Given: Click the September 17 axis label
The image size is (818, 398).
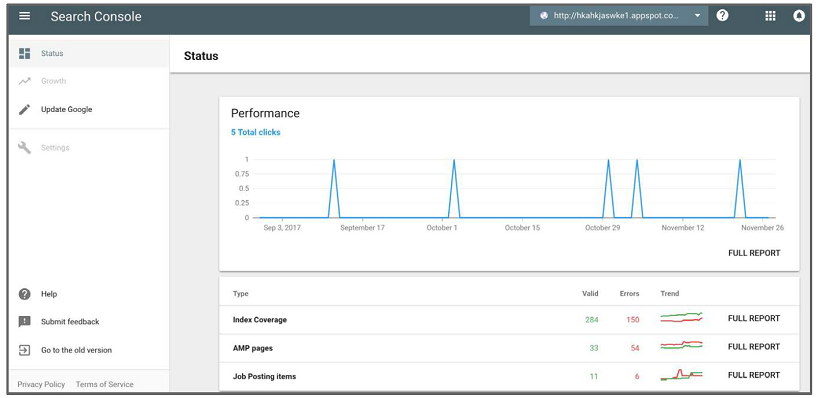Looking at the screenshot, I should pyautogui.click(x=362, y=228).
